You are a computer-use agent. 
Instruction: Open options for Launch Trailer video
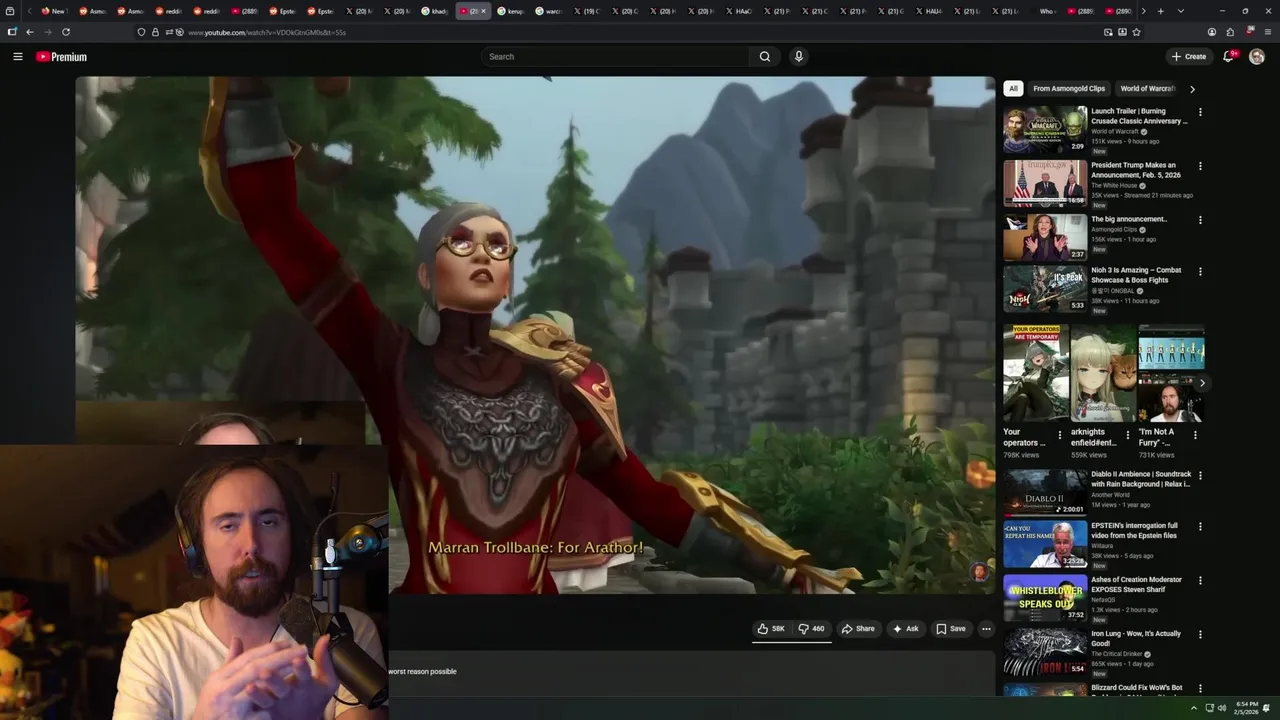1200,112
